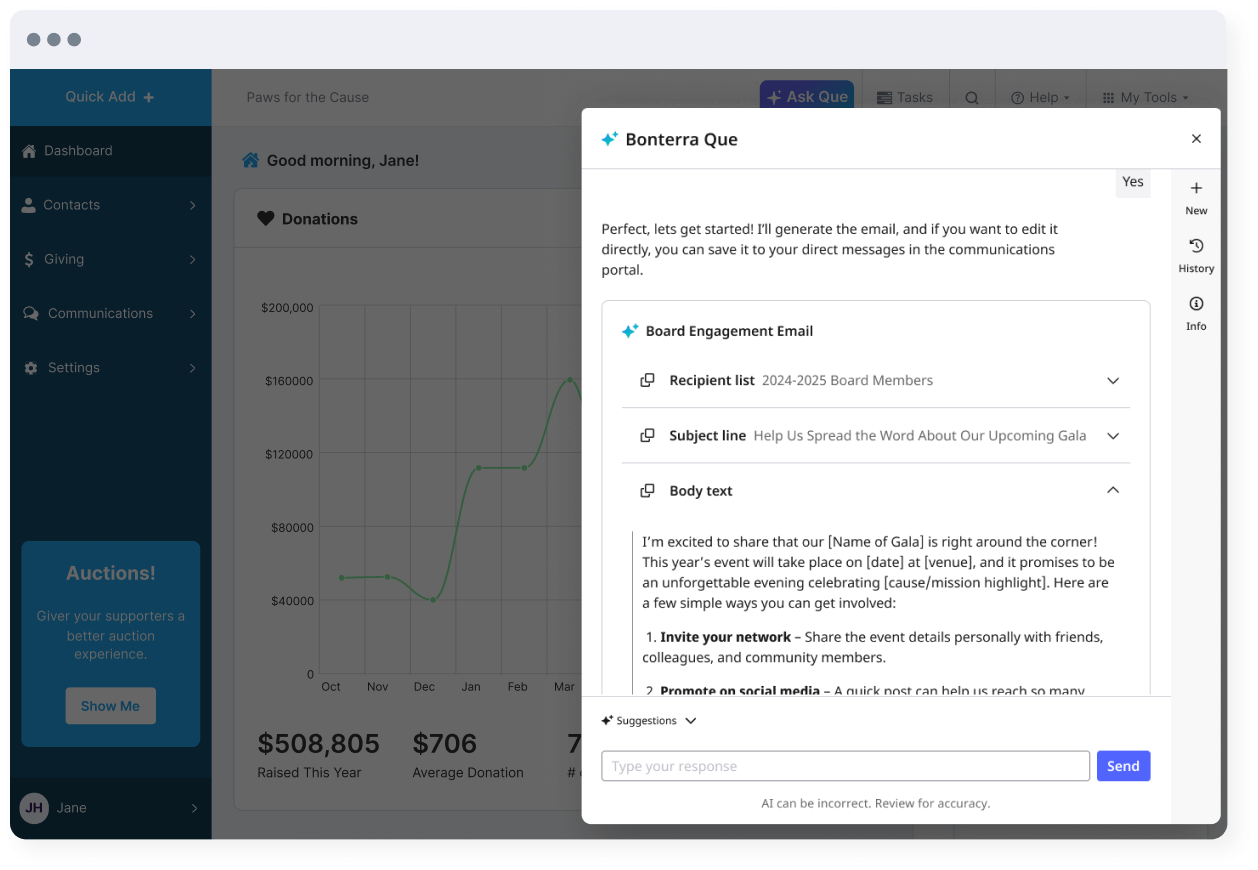Open the Suggestions dropdown

(648, 720)
